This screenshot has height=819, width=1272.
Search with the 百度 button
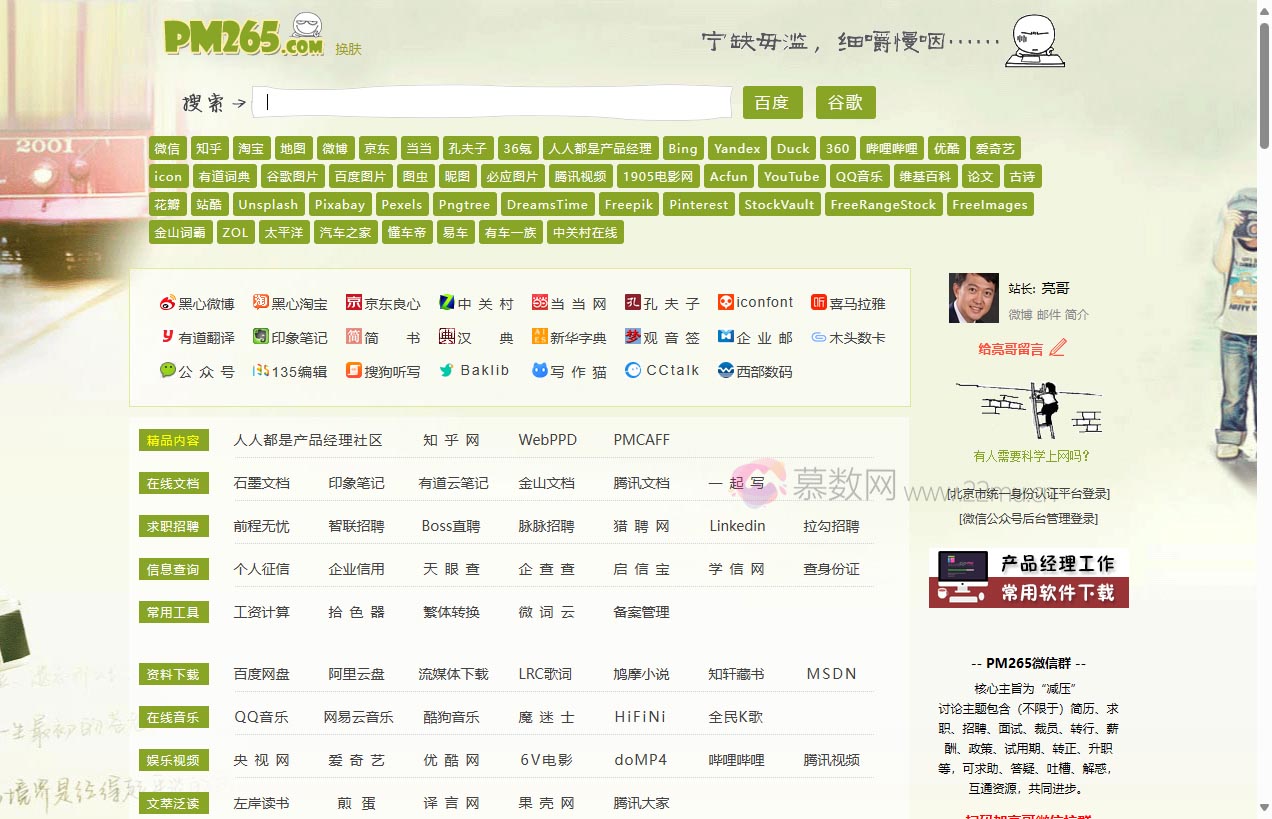(772, 102)
